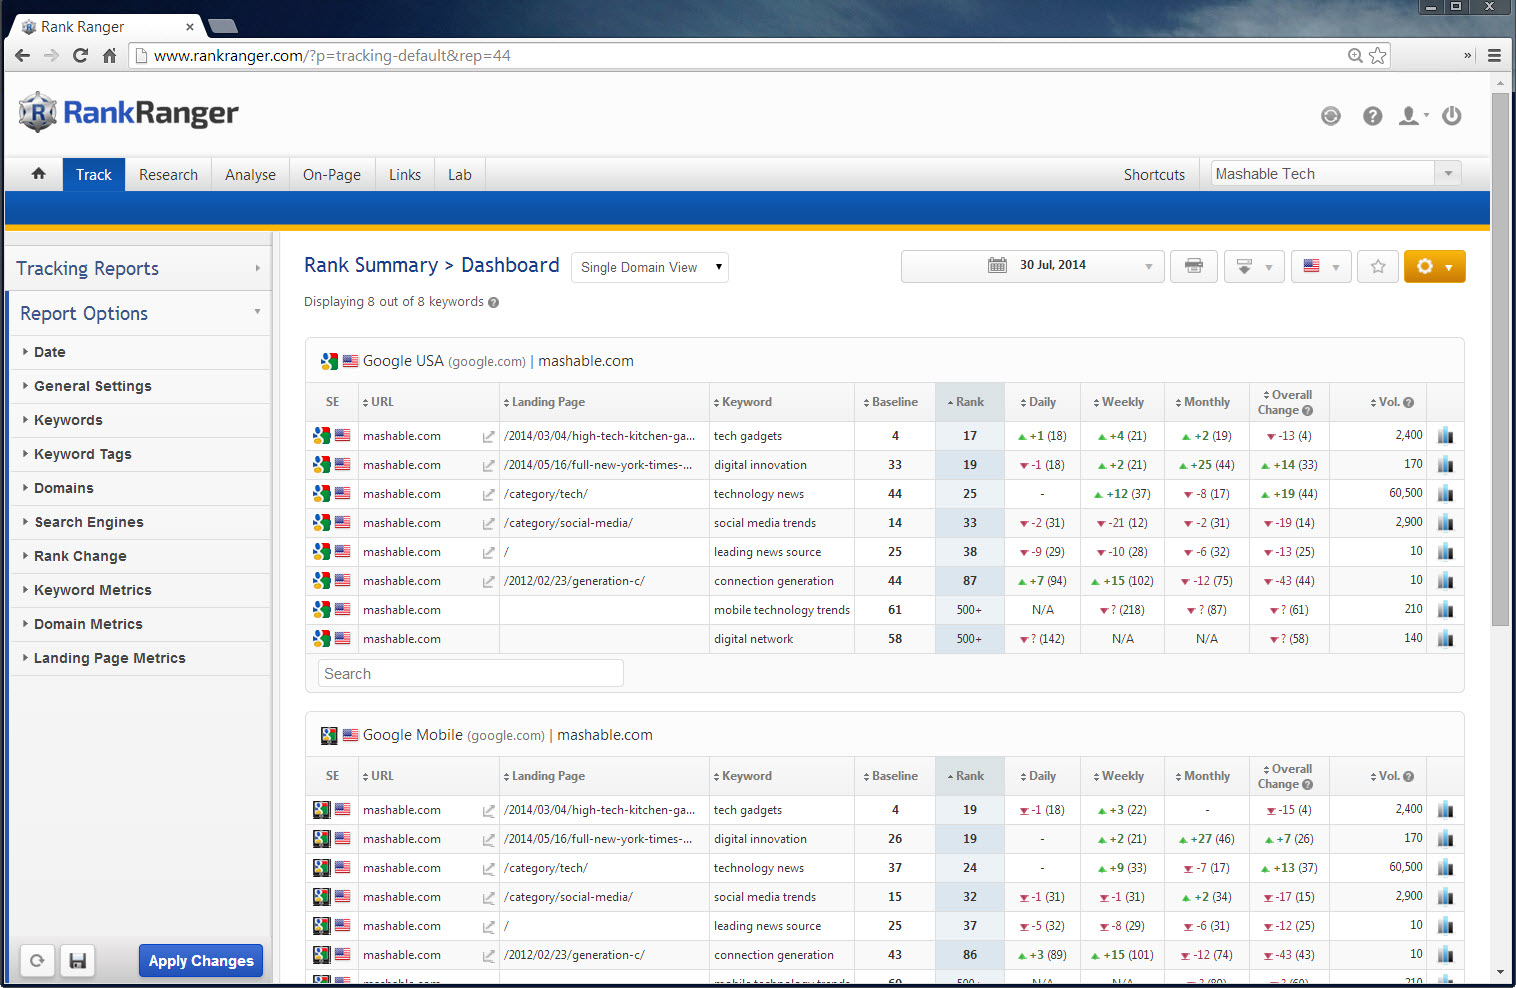Open landing page link icon for technology news
The image size is (1516, 988).
(488, 494)
